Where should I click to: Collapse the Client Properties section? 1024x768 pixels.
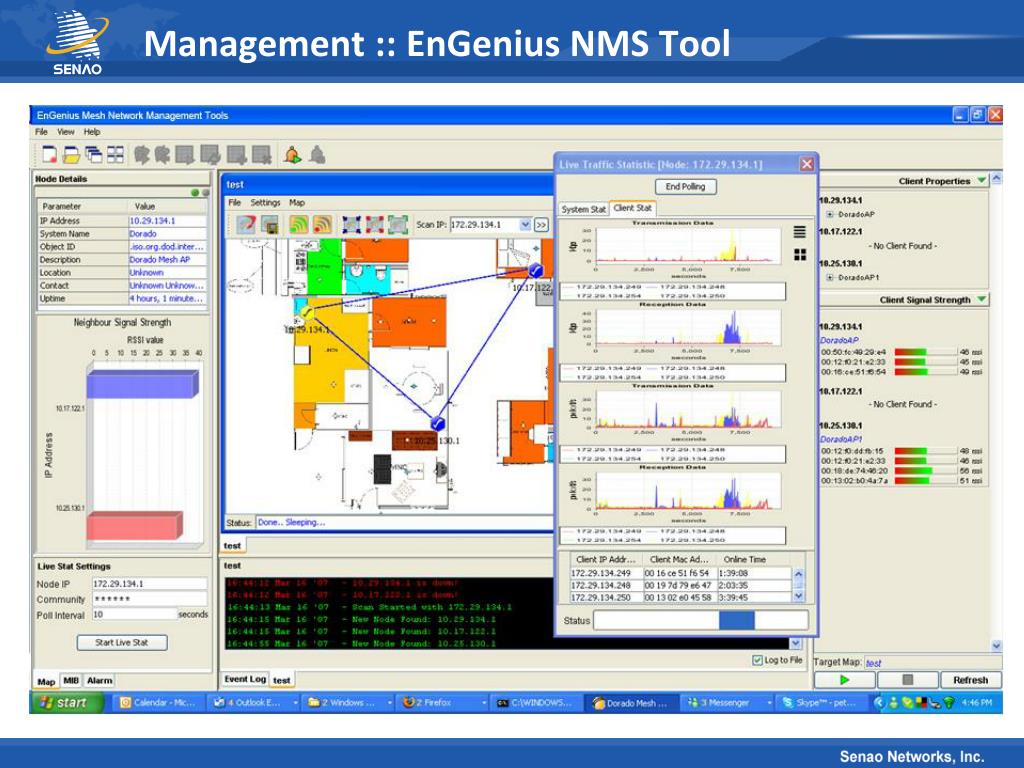coord(982,180)
